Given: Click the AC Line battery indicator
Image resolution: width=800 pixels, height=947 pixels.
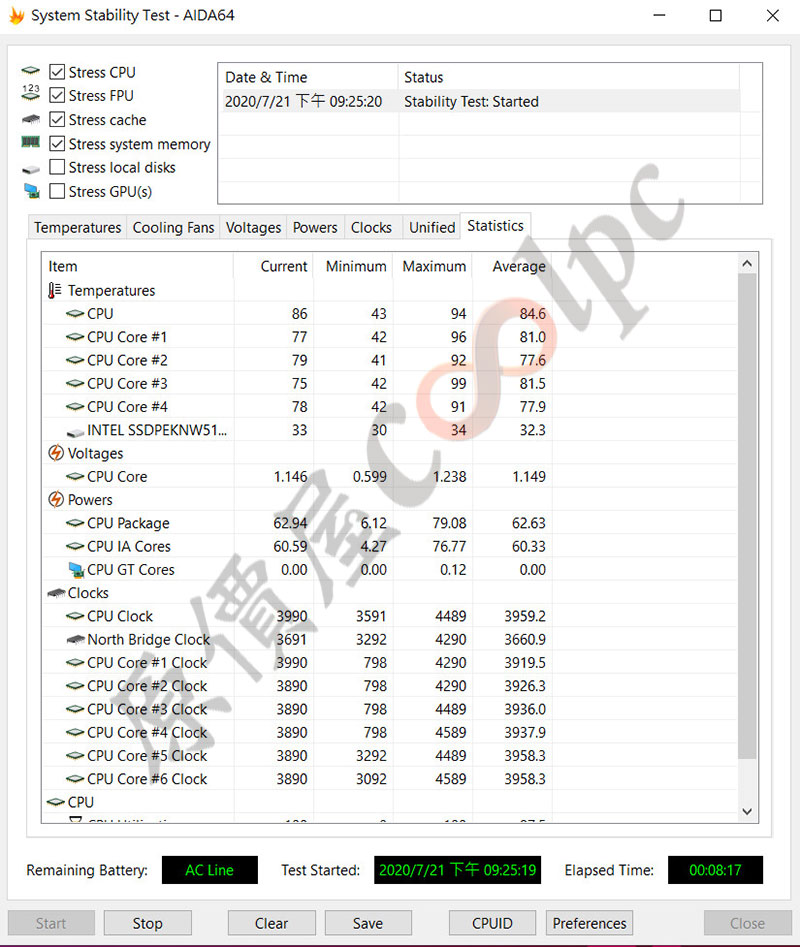Looking at the screenshot, I should [x=210, y=870].
